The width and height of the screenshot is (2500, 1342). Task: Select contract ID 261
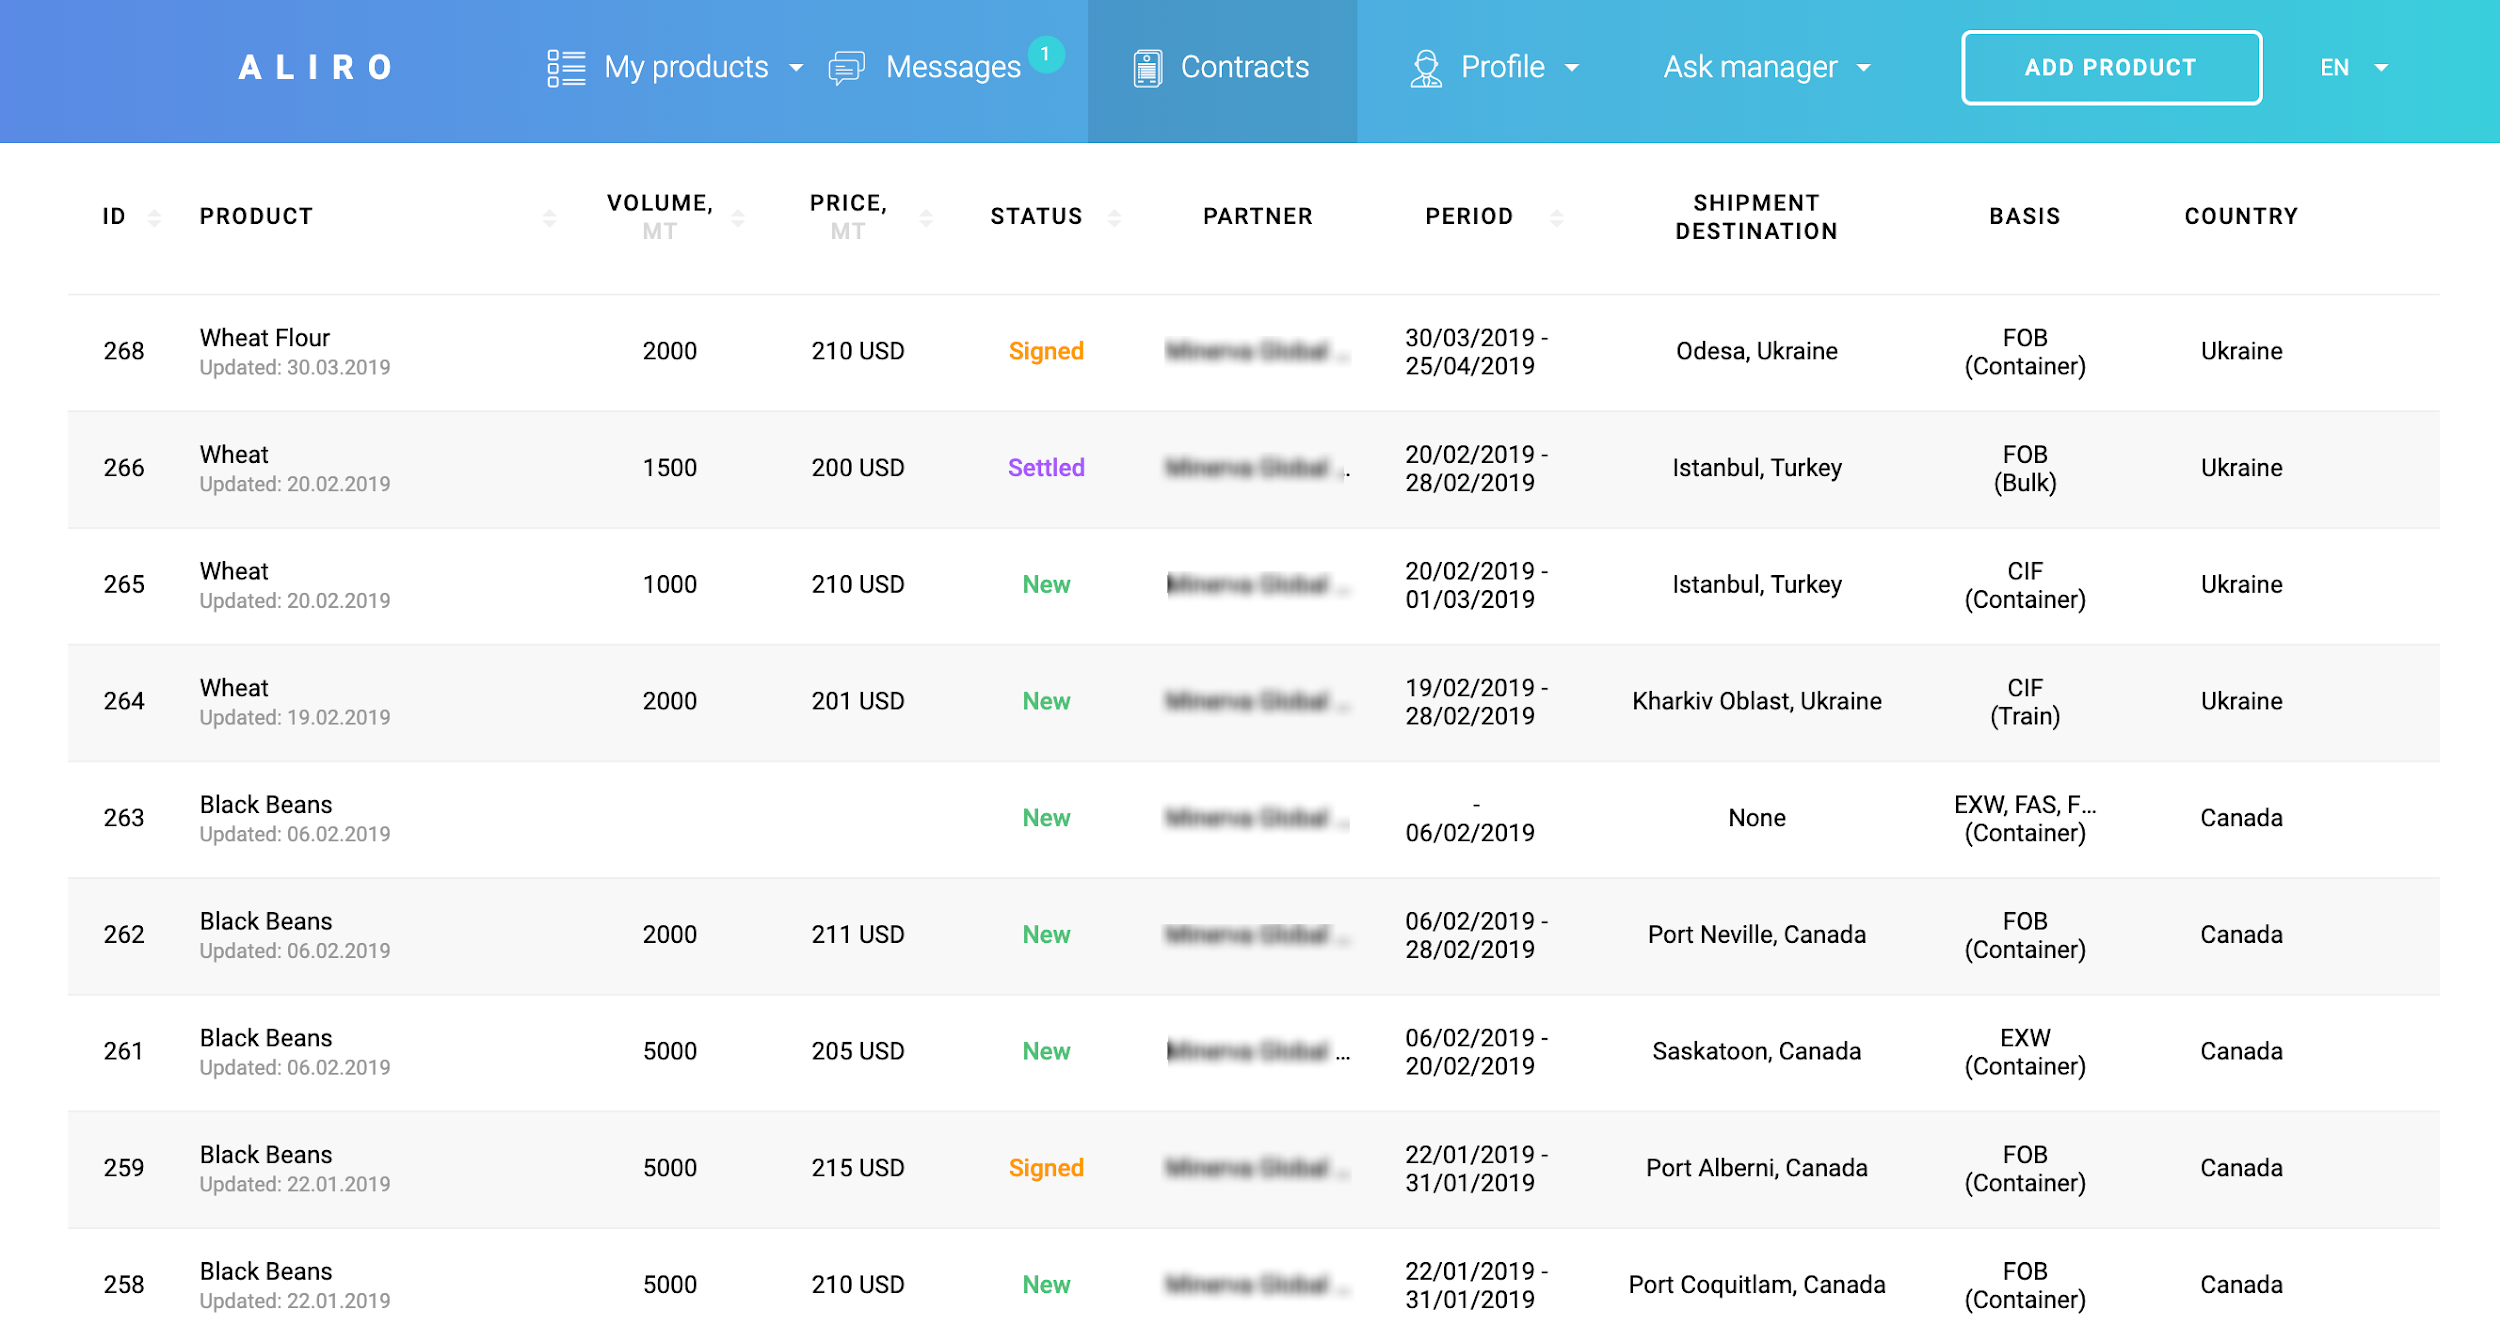click(x=124, y=1052)
